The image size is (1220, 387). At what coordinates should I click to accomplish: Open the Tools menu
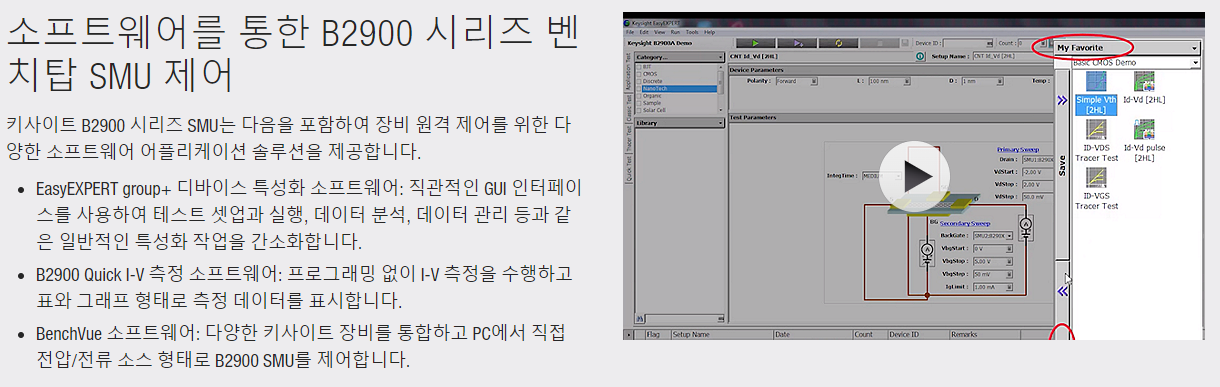[692, 32]
